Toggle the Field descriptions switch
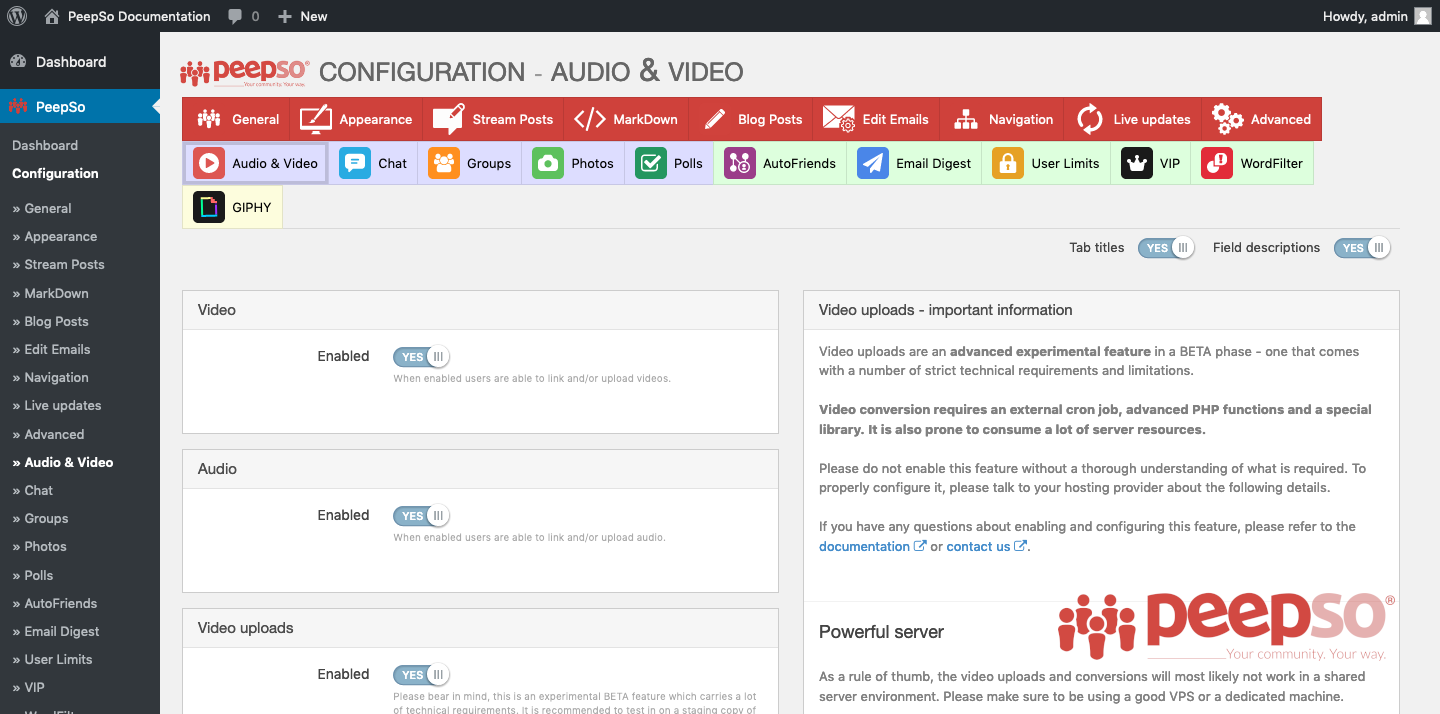The image size is (1440, 714). pos(1362,248)
